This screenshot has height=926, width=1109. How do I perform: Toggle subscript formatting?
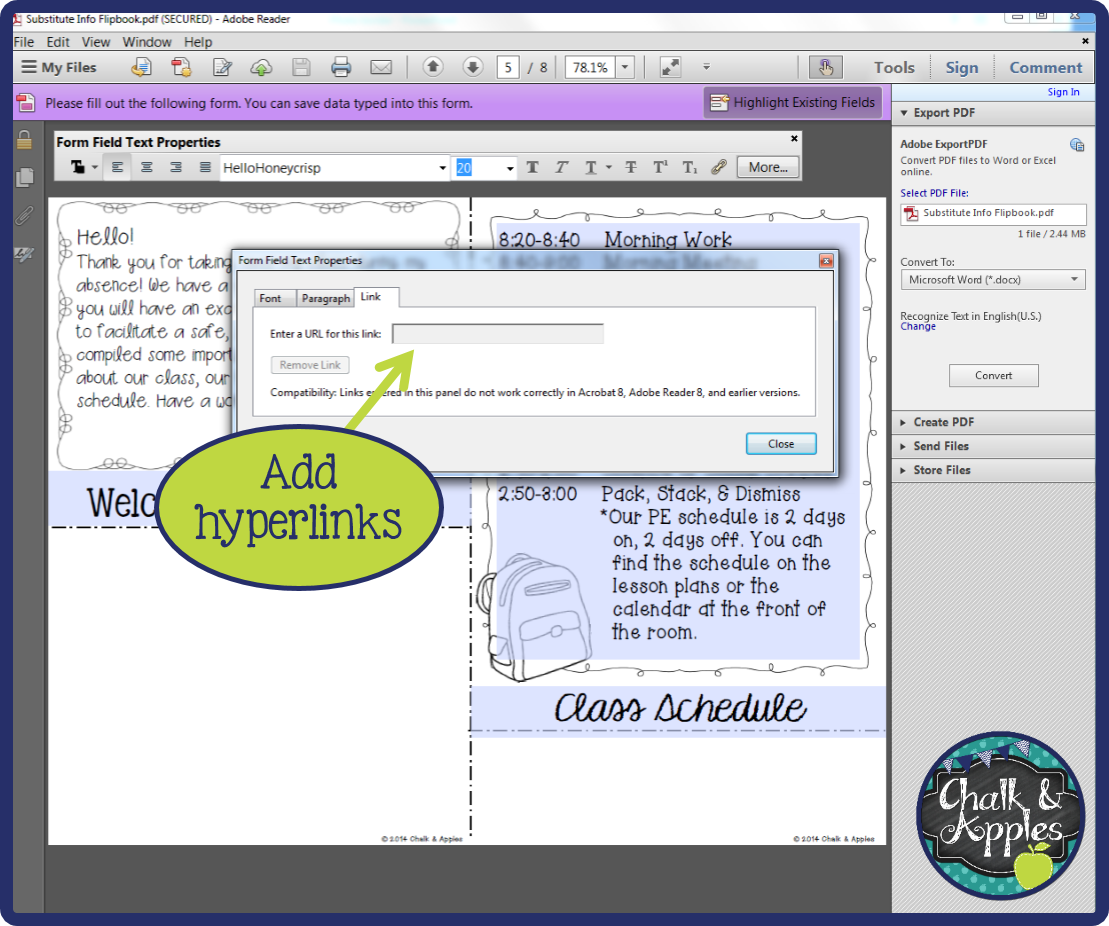[x=688, y=167]
